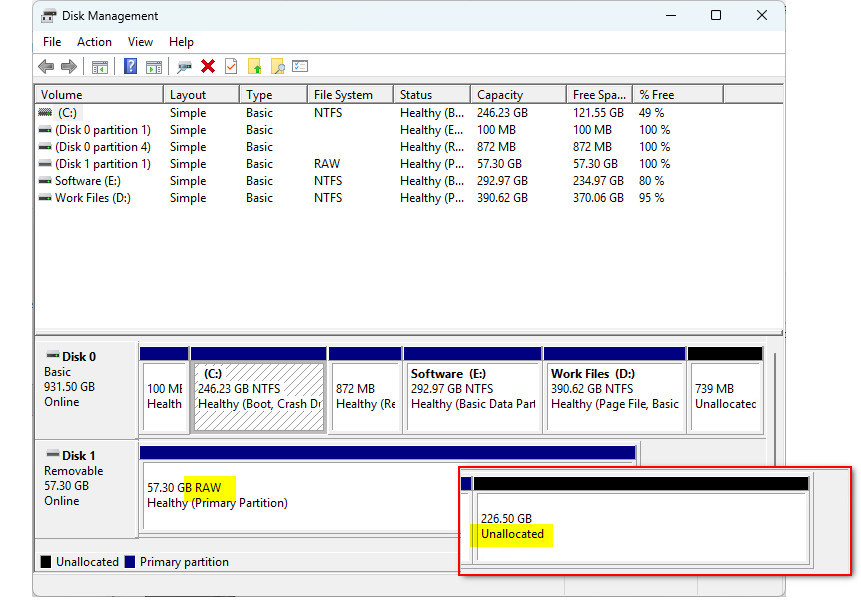
Task: Minimize the Disk Management window
Action: [x=670, y=15]
